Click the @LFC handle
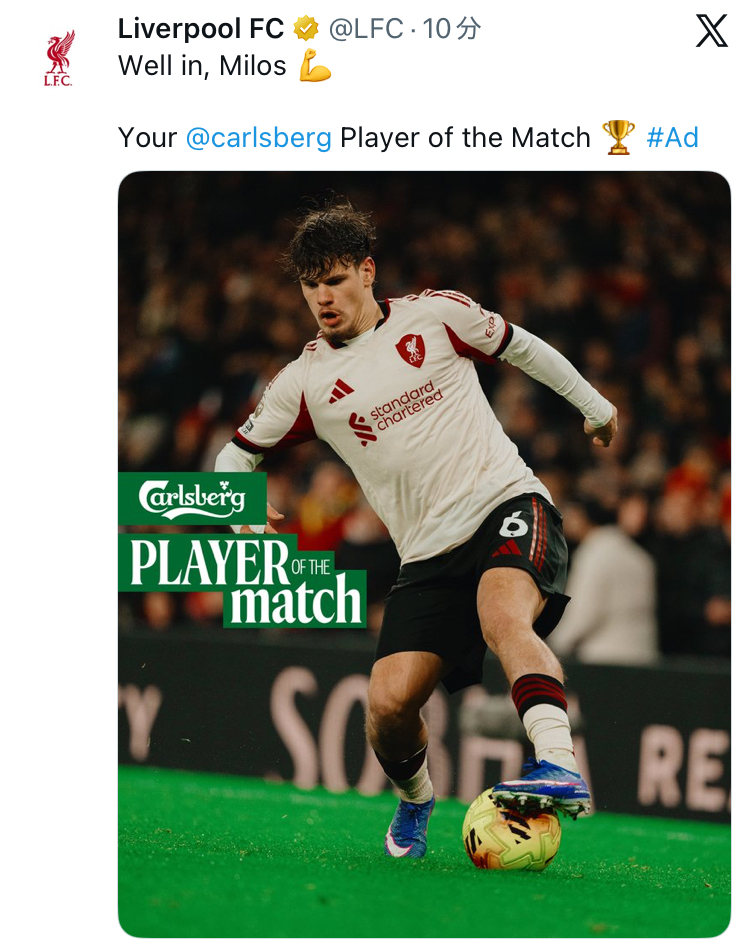This screenshot has width=750, height=942. (x=365, y=30)
